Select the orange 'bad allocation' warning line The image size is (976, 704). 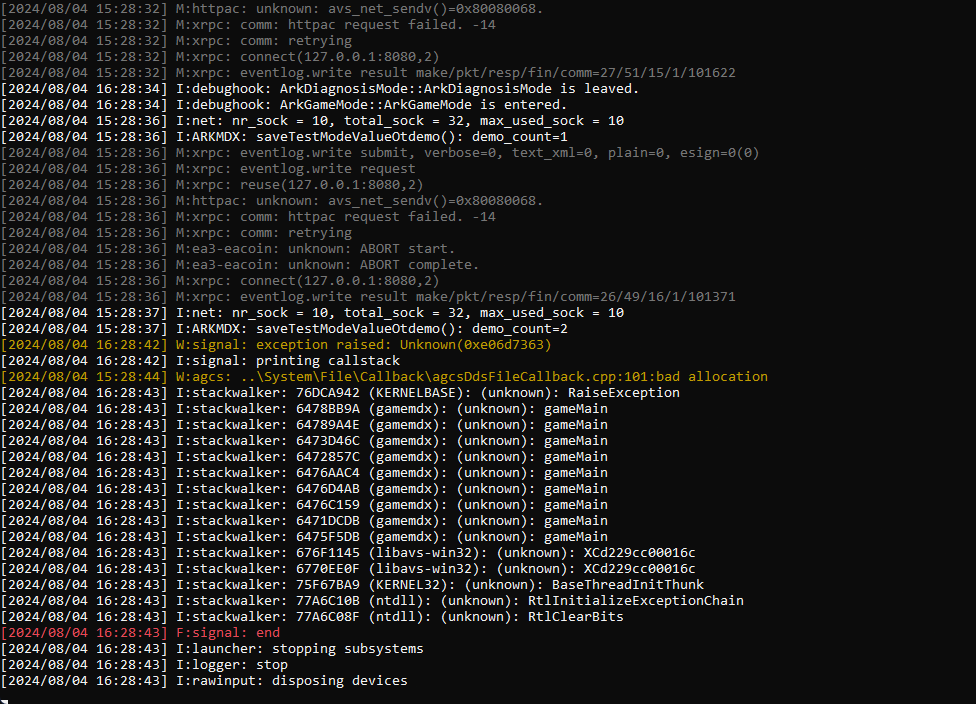(471, 377)
